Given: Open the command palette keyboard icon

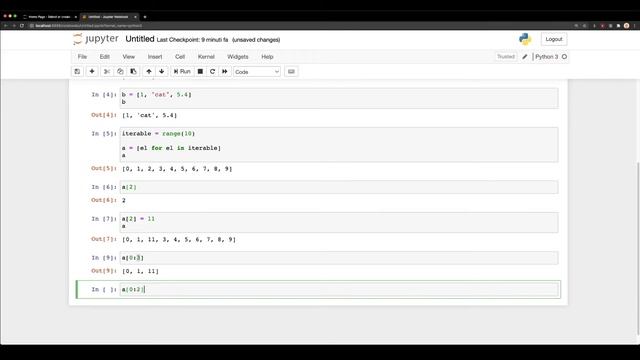Looking at the screenshot, I should pyautogui.click(x=291, y=71).
